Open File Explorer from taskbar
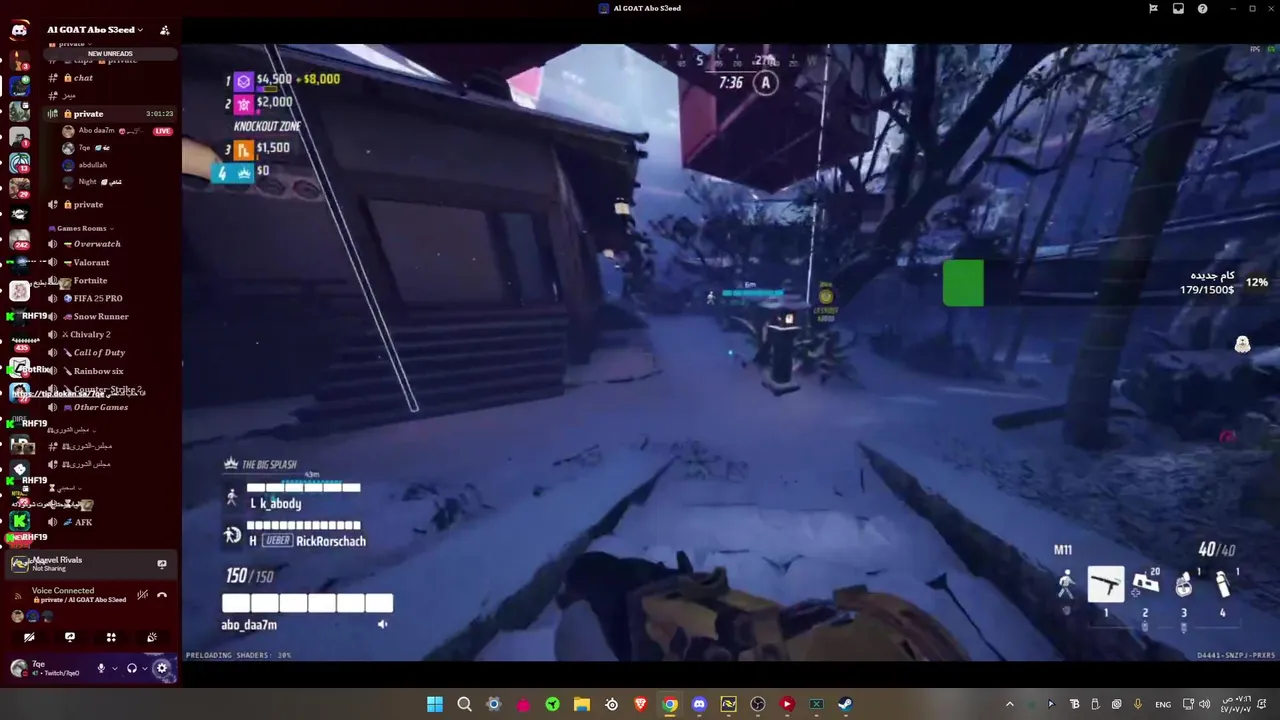Image resolution: width=1280 pixels, height=720 pixels. [582, 704]
